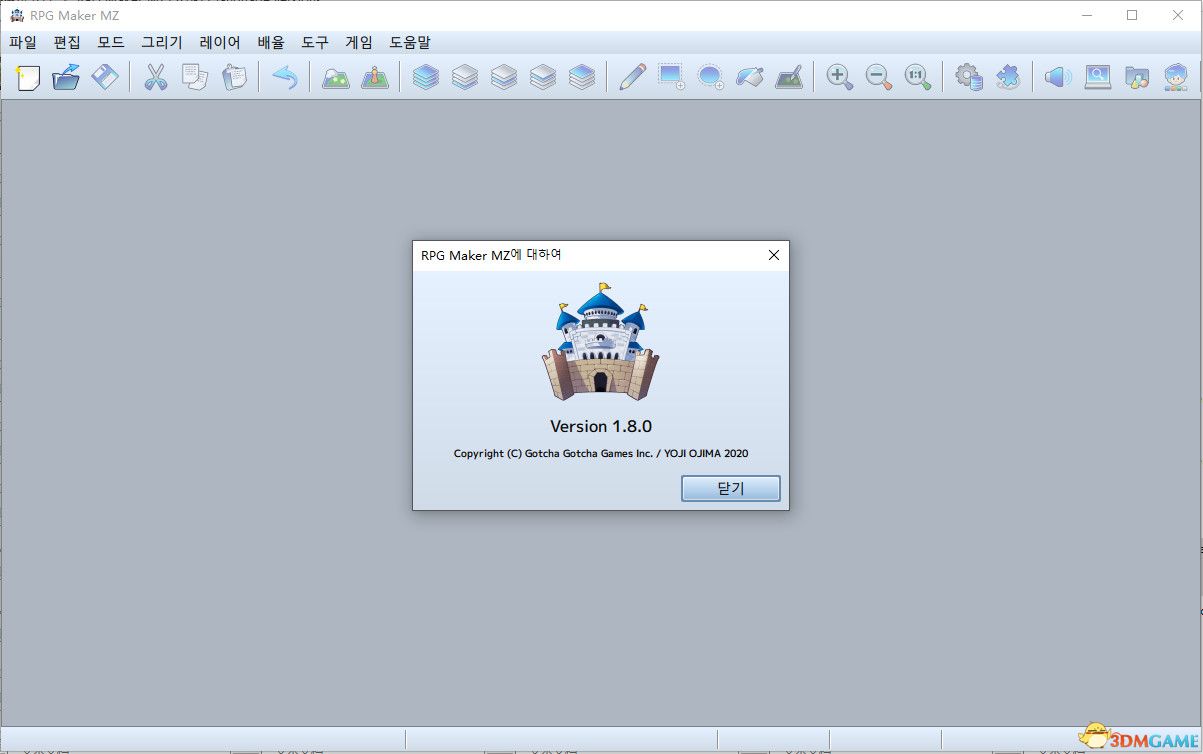Switch to Map editing mode icon

(x=336, y=77)
